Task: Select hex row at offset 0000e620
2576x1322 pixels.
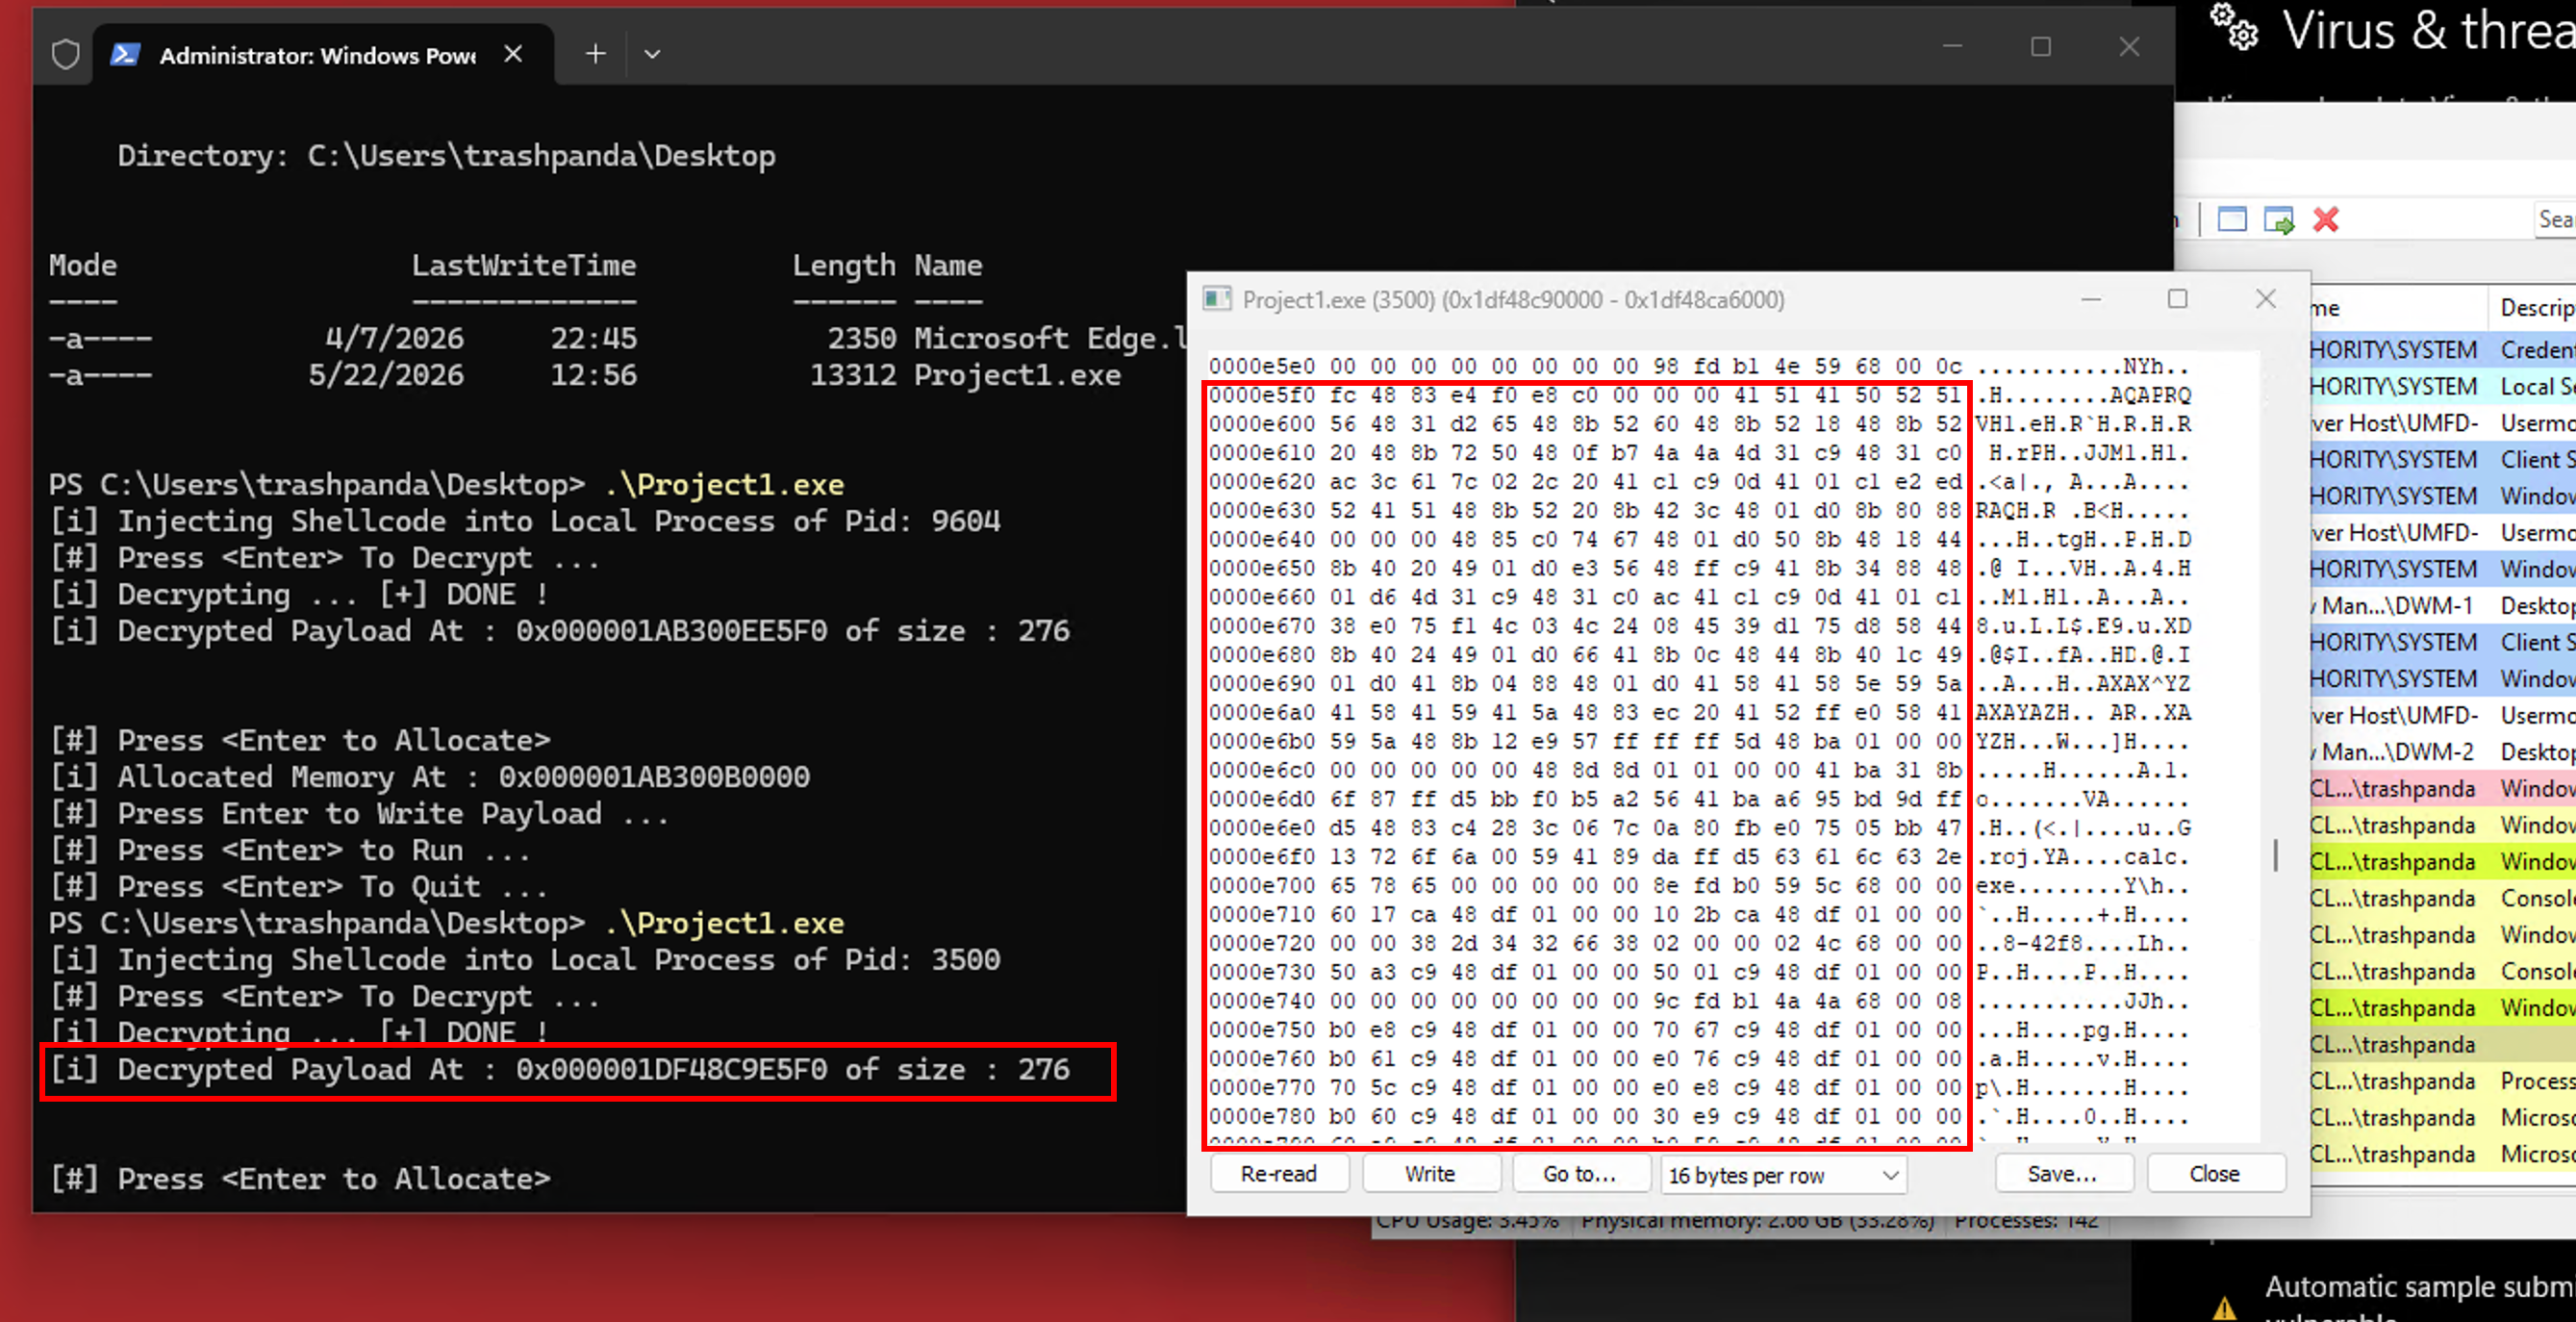Action: 1699,482
